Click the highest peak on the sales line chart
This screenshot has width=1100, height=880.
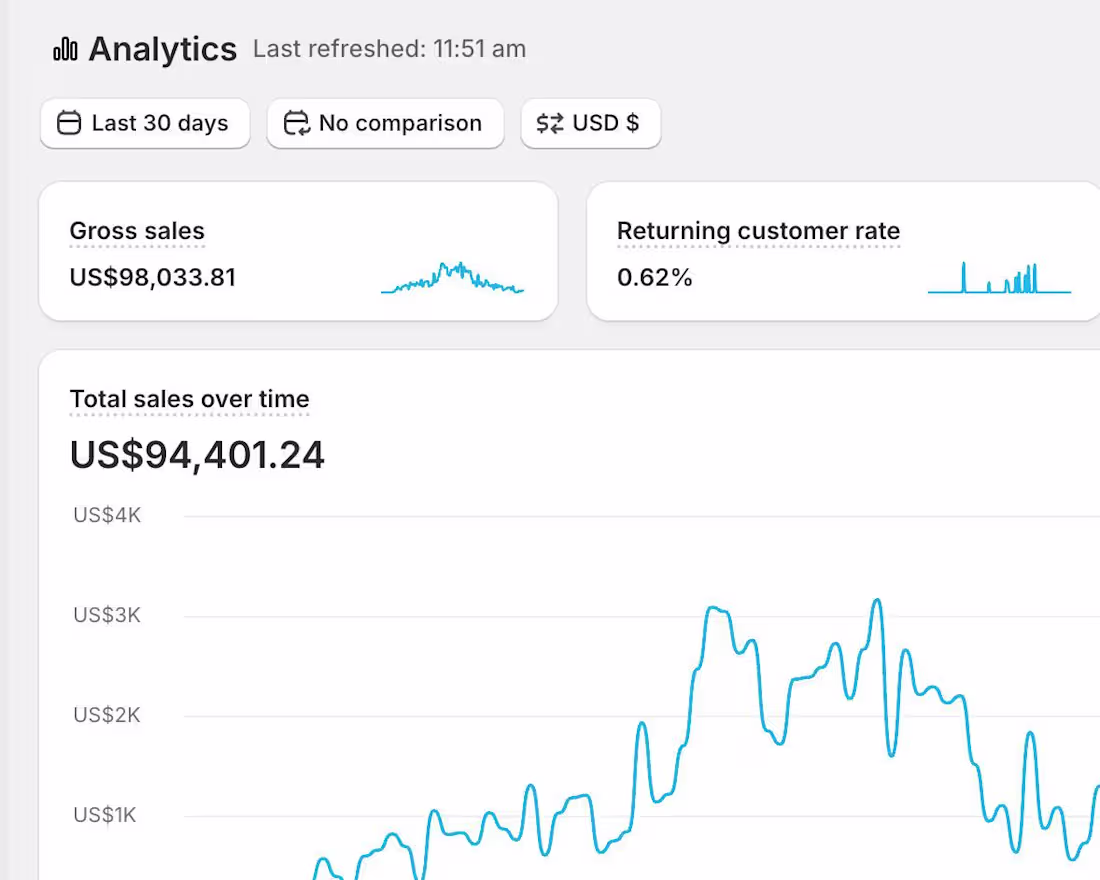coord(876,600)
